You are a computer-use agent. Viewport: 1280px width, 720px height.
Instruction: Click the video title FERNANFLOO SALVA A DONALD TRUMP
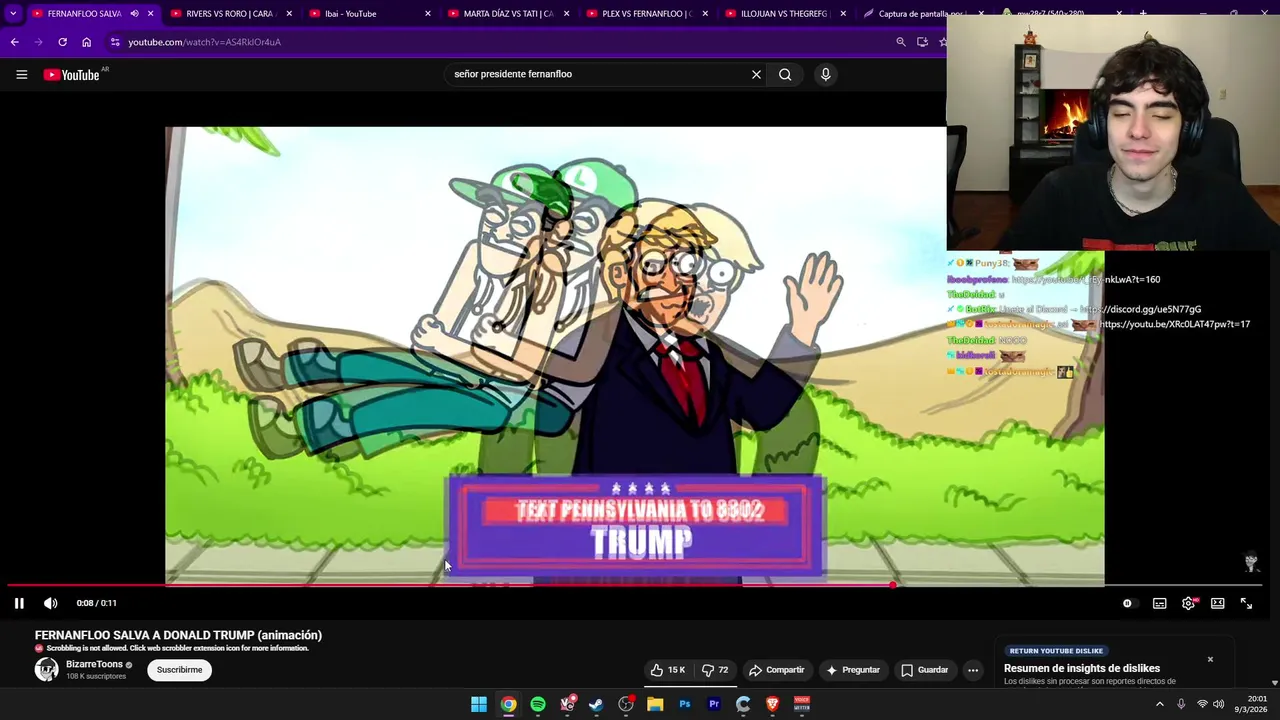point(178,635)
